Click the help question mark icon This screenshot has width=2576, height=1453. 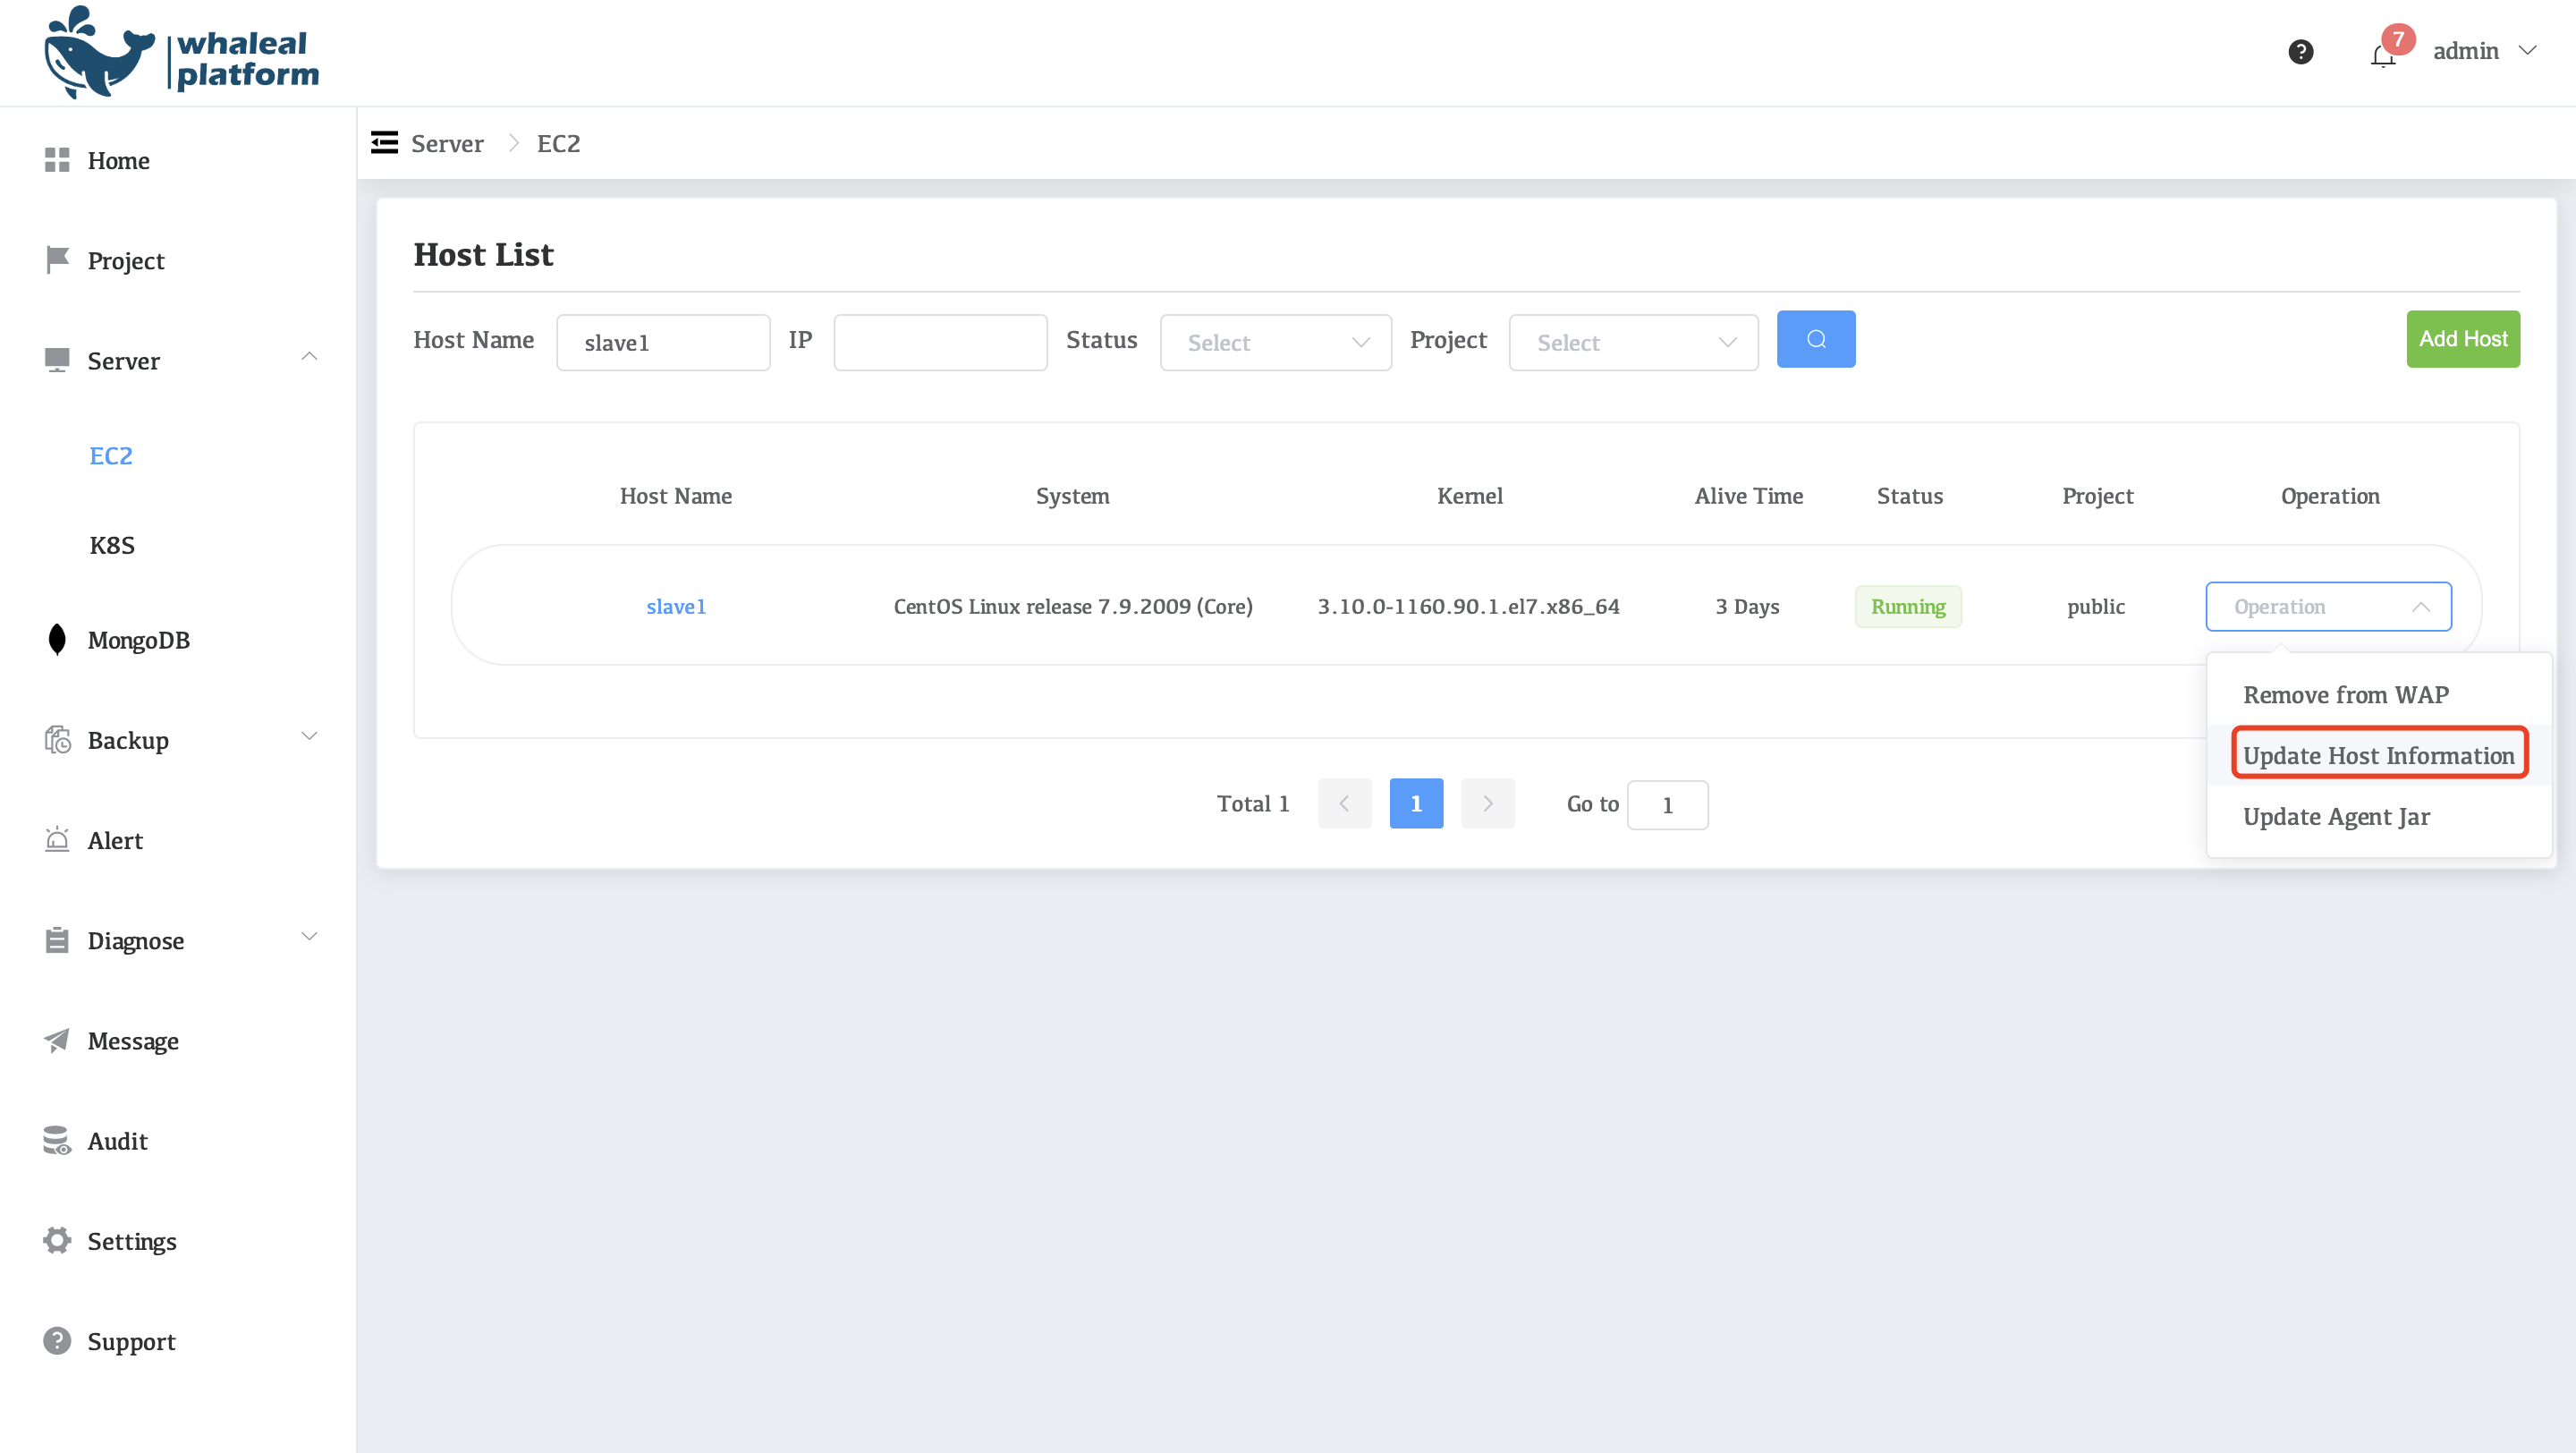pyautogui.click(x=2300, y=52)
